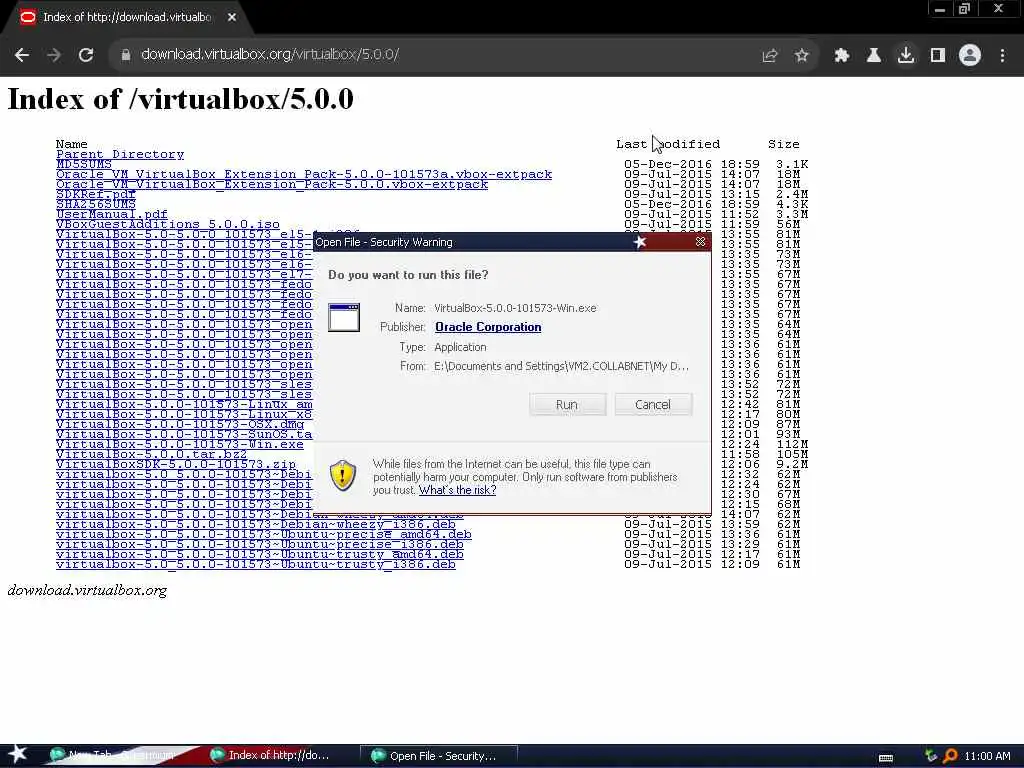1024x768 pixels.
Task: Click the 11:00 AM clock
Action: coord(987,756)
